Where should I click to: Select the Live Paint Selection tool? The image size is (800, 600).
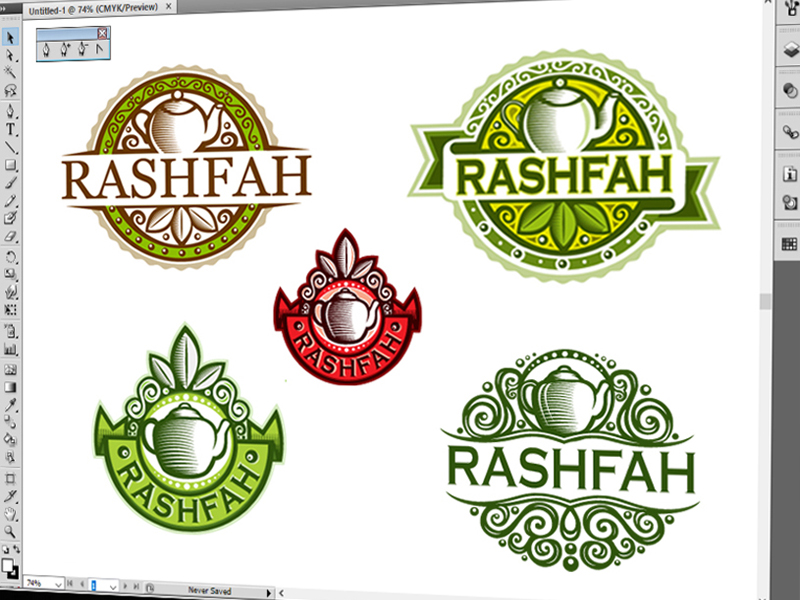pyautogui.click(x=10, y=457)
